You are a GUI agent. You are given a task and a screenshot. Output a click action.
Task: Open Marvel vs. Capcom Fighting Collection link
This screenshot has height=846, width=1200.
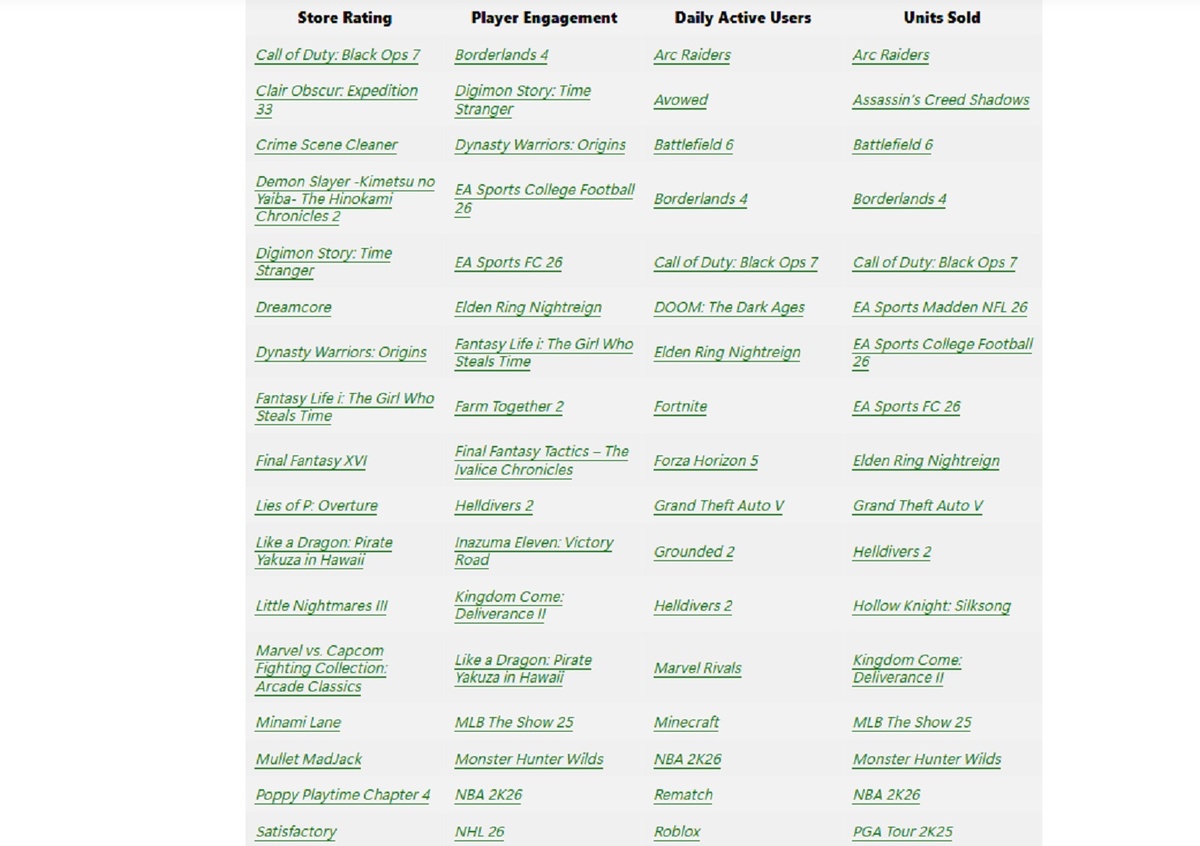(x=321, y=669)
